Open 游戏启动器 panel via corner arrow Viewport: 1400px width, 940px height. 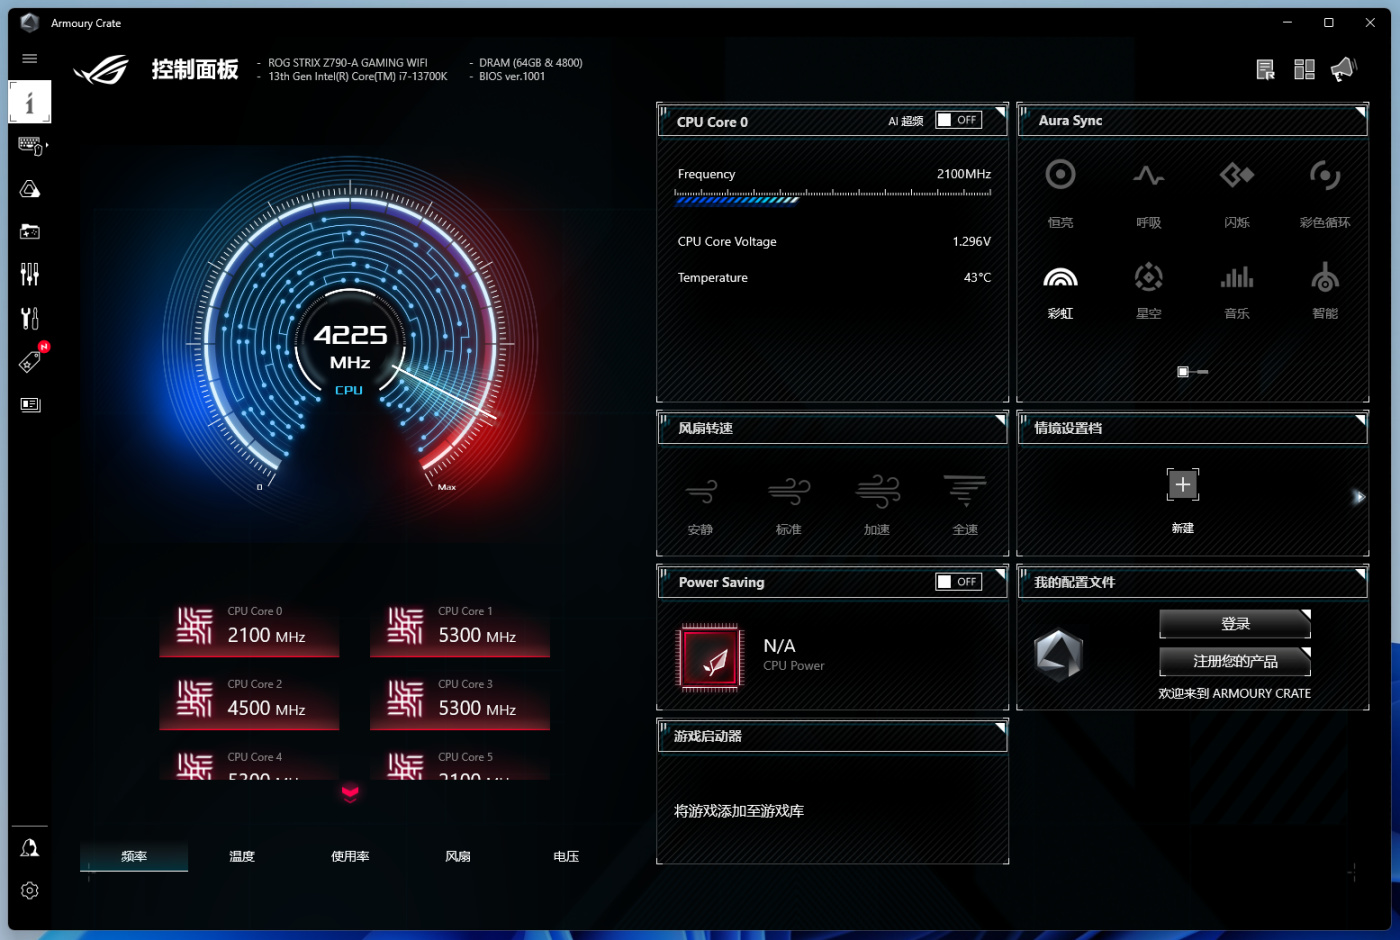point(1000,727)
